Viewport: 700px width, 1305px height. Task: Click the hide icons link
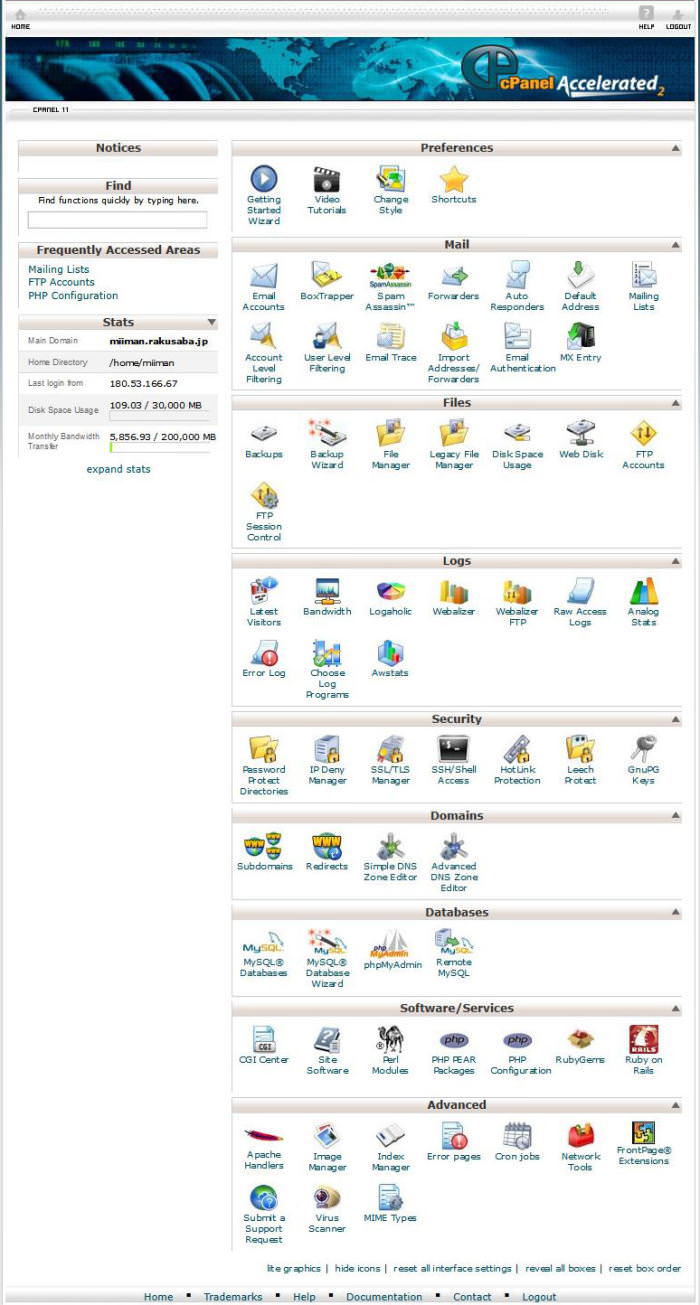[x=357, y=1268]
